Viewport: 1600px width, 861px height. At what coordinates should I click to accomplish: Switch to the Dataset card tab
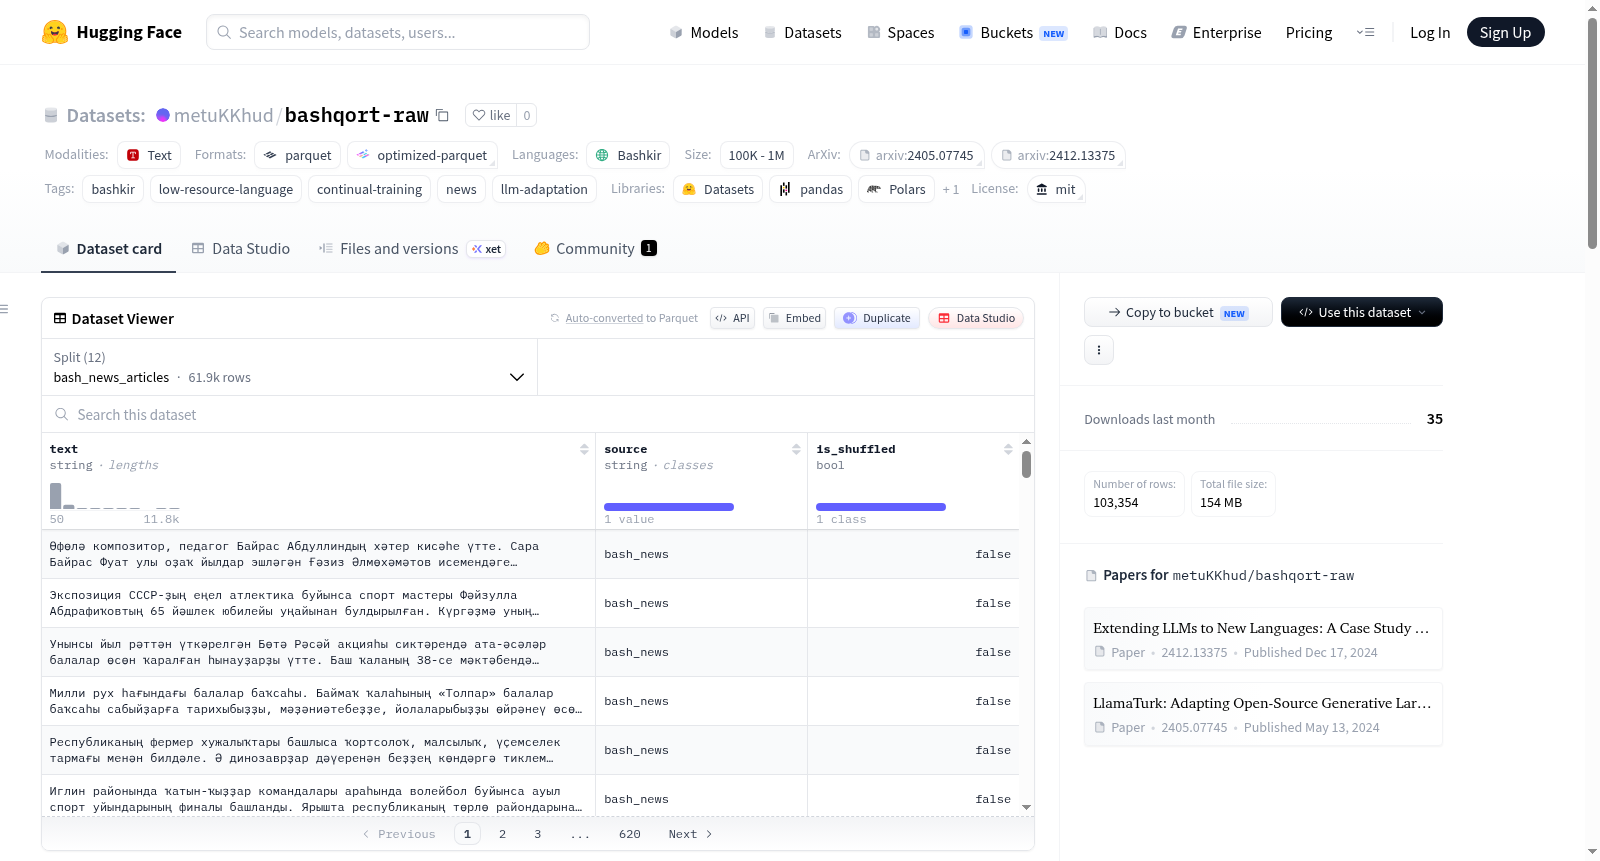coord(108,249)
